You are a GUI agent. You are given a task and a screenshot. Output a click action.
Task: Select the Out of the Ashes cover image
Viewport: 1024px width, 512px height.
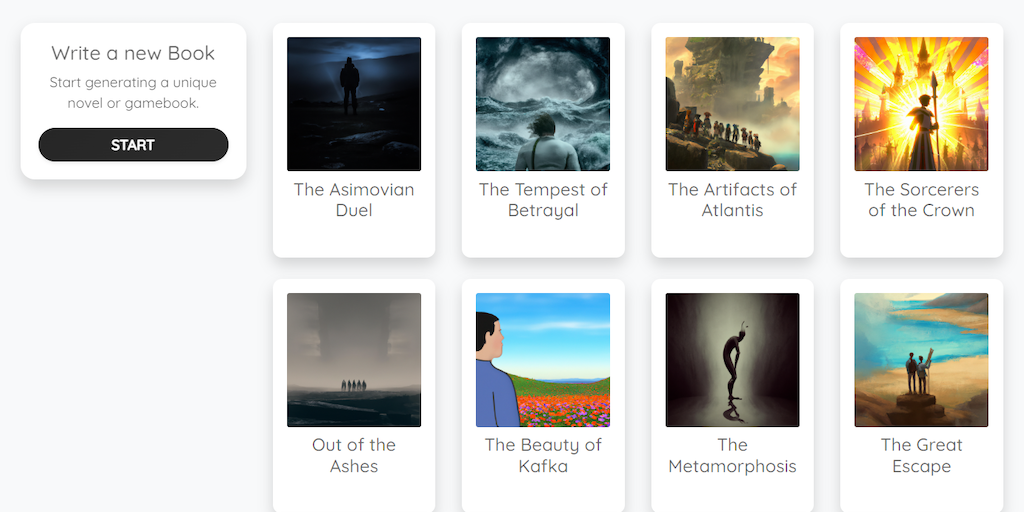coord(354,360)
